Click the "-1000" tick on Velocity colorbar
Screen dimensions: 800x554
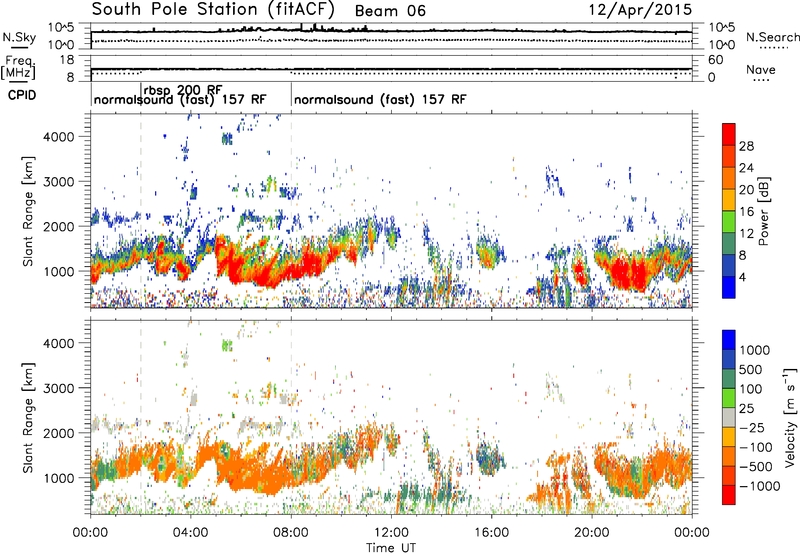(x=759, y=486)
